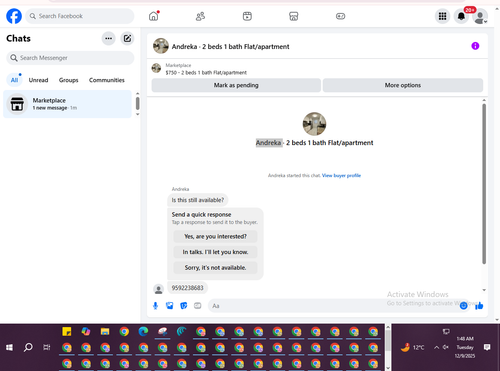This screenshot has width=500, height=371.
Task: Open Task View on the taskbar
Action: (x=47, y=348)
